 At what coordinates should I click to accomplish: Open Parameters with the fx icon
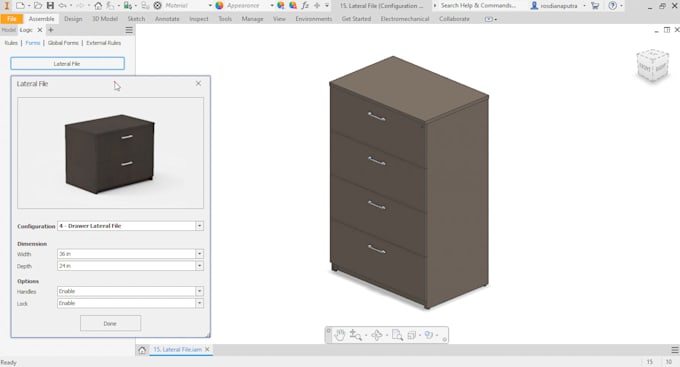(305, 6)
